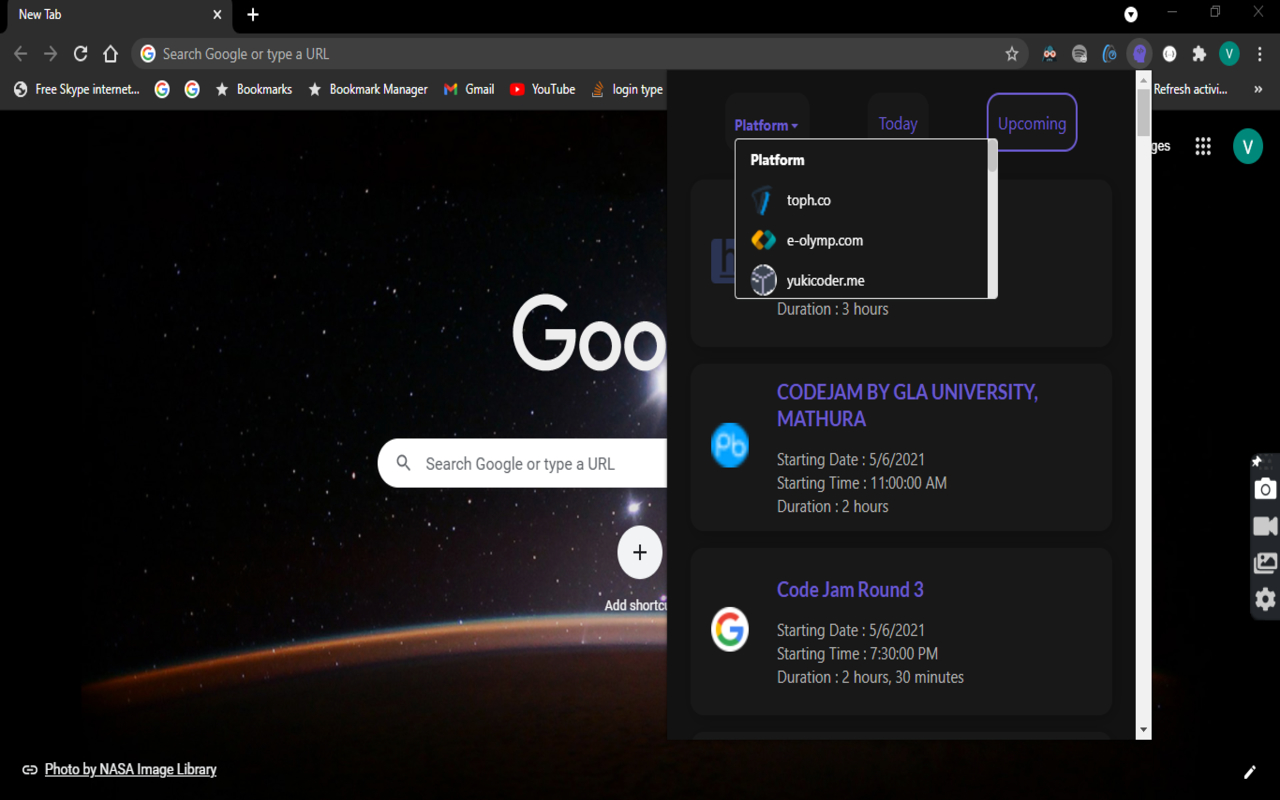This screenshot has height=800, width=1280.
Task: Open the YouTube bookmark
Action: pos(542,89)
